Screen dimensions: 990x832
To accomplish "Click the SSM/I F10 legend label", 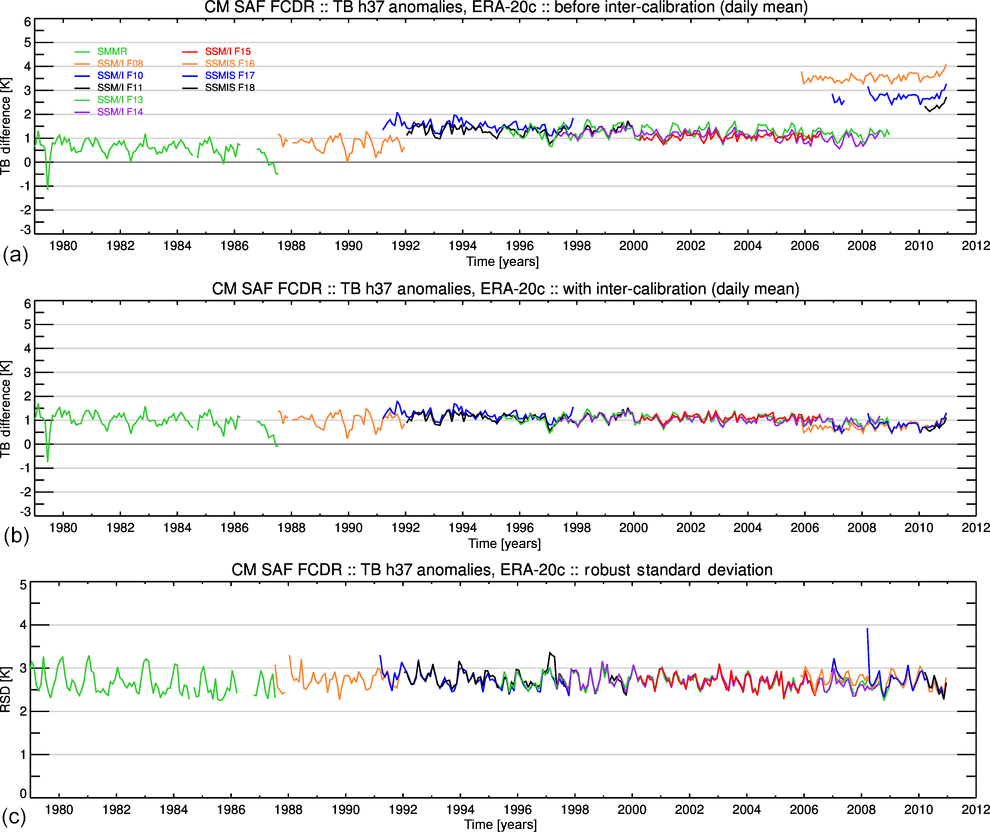I will (x=118, y=76).
